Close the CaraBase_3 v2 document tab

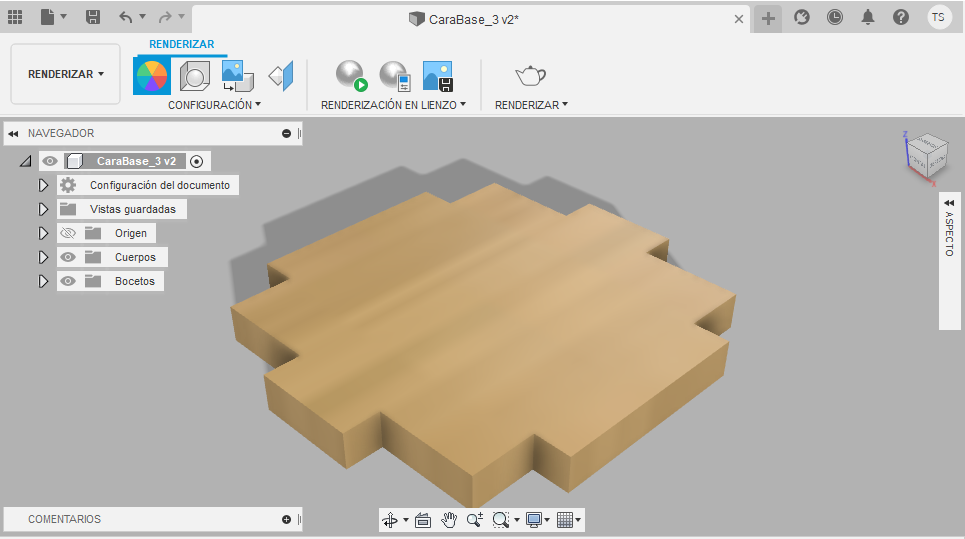tap(739, 19)
